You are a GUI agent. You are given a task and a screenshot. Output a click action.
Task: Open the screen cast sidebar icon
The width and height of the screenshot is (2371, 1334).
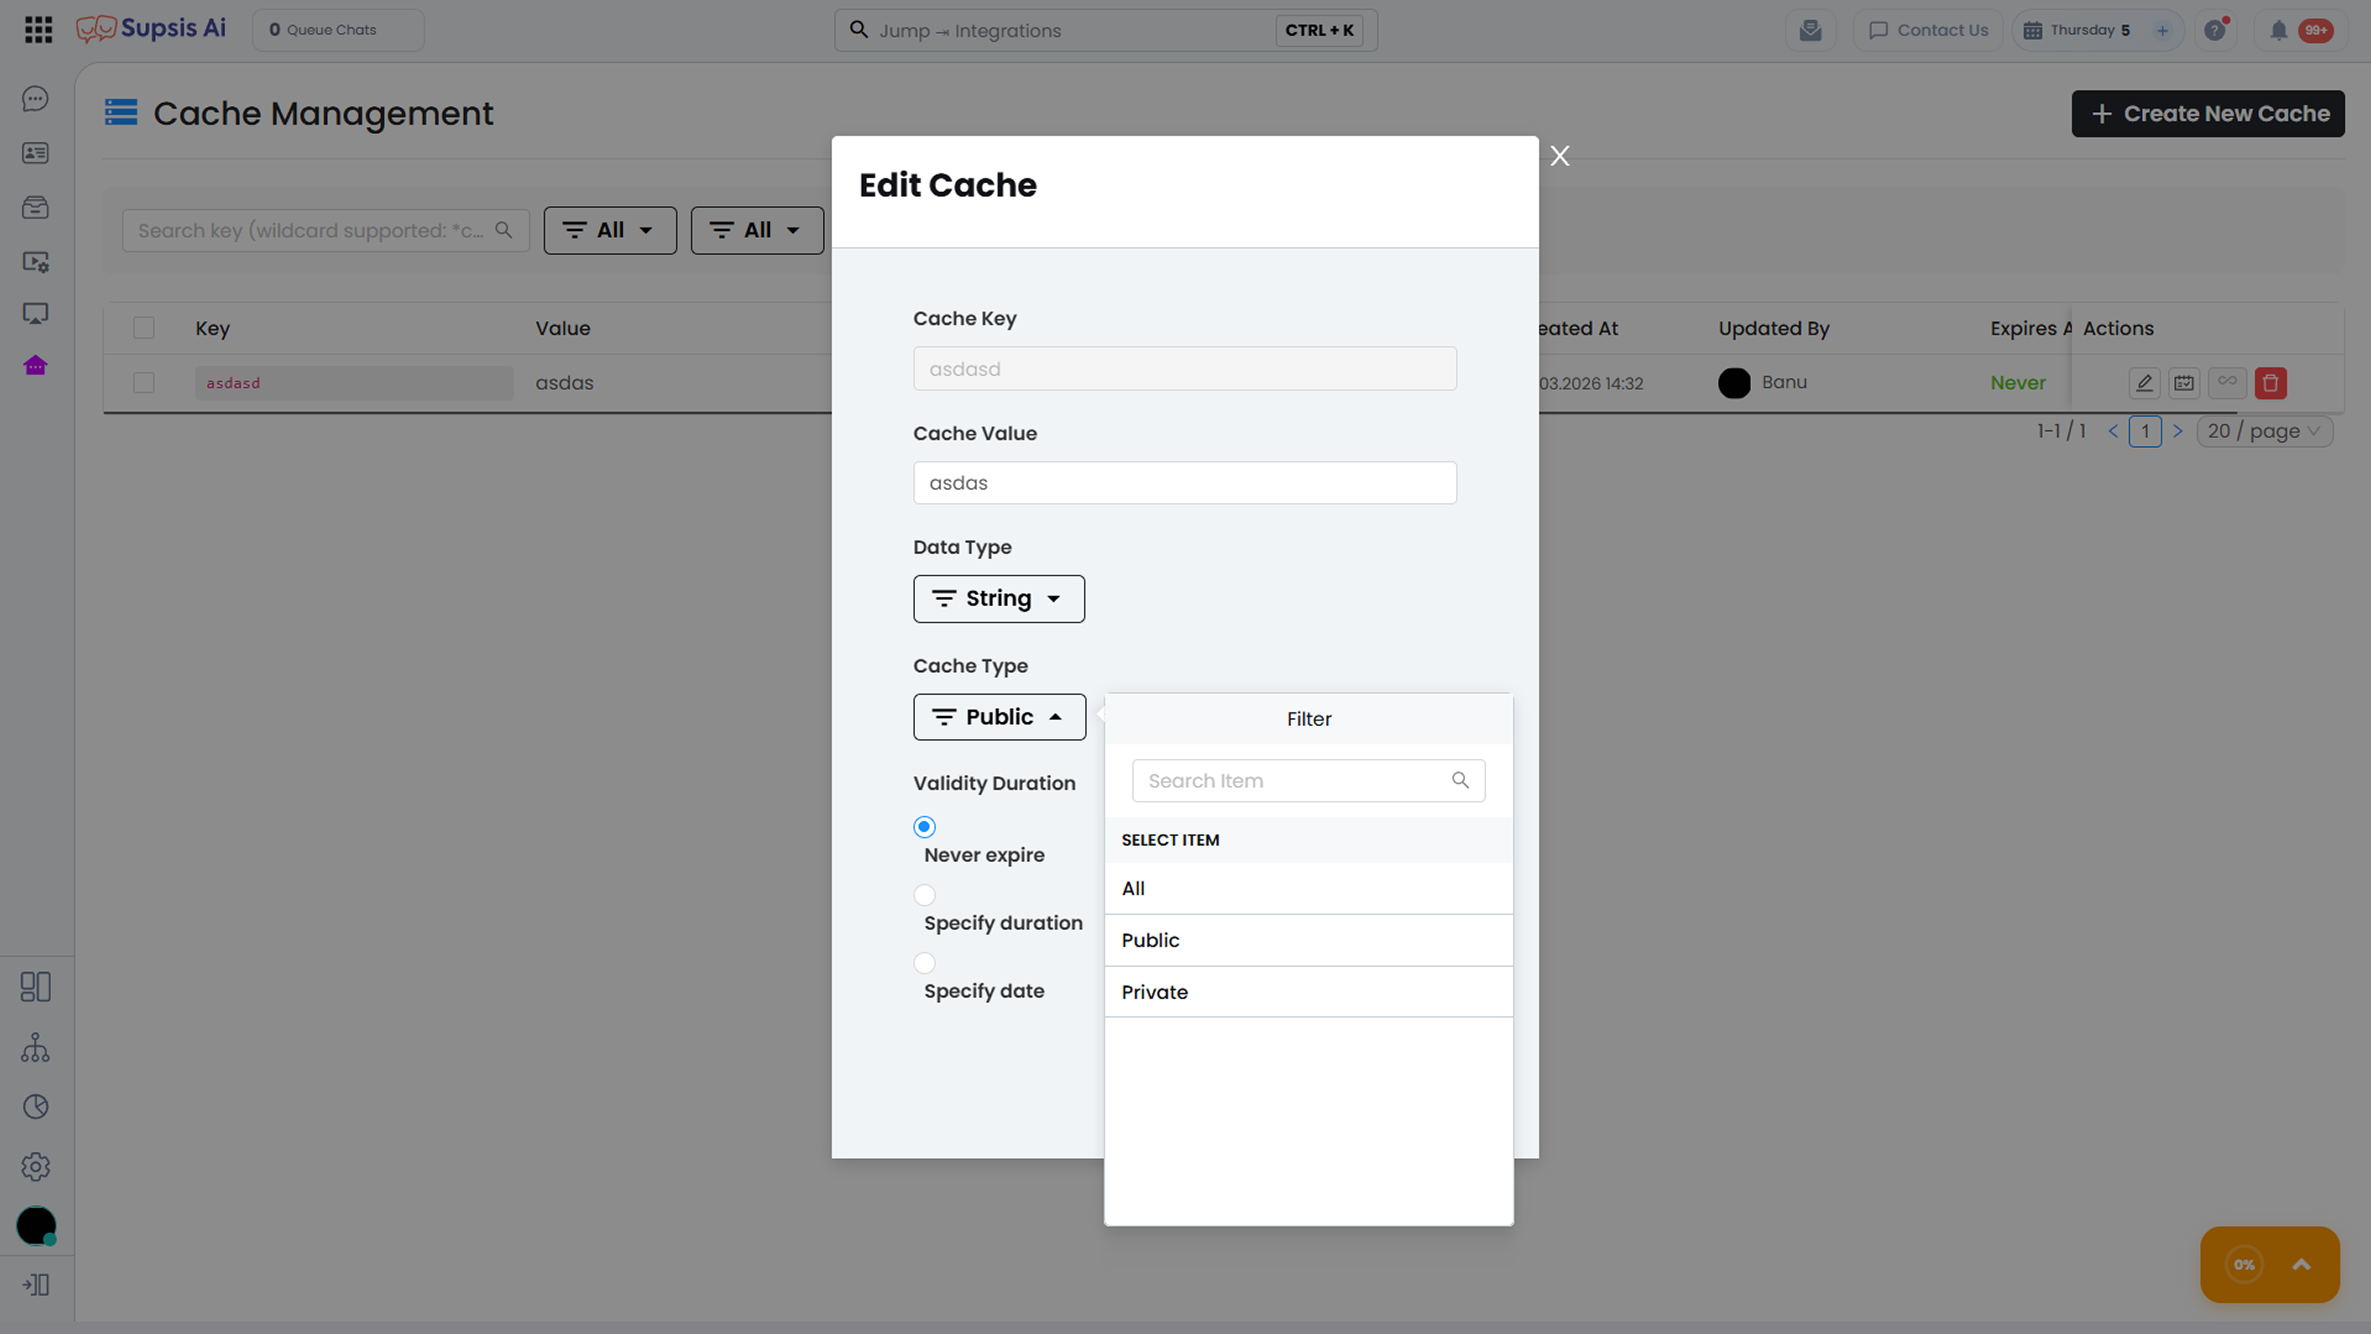click(x=36, y=314)
